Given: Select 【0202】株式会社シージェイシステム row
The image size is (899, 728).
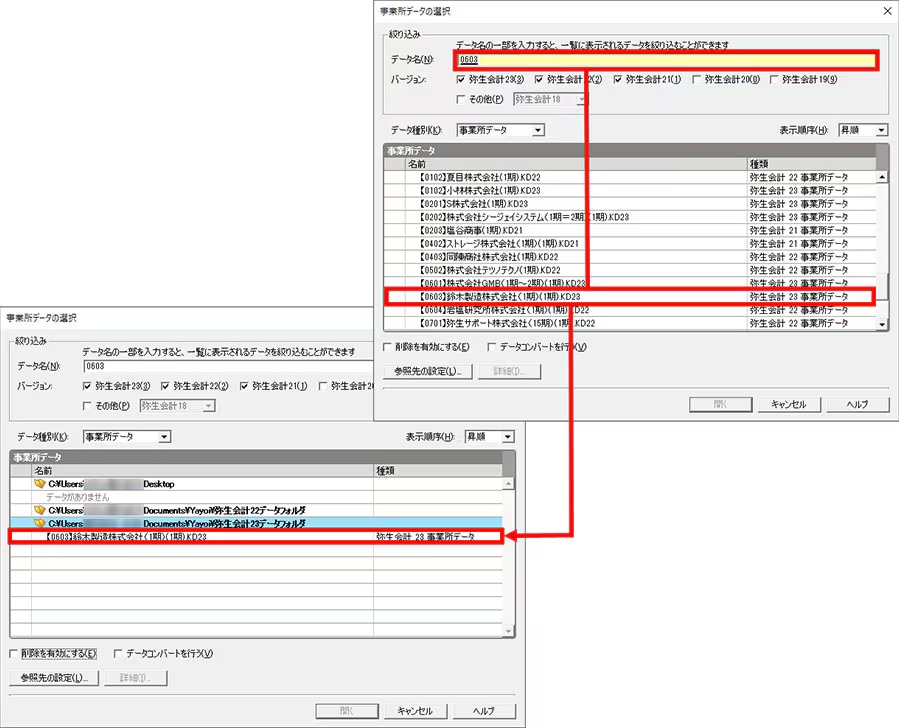Looking at the screenshot, I should [630, 217].
